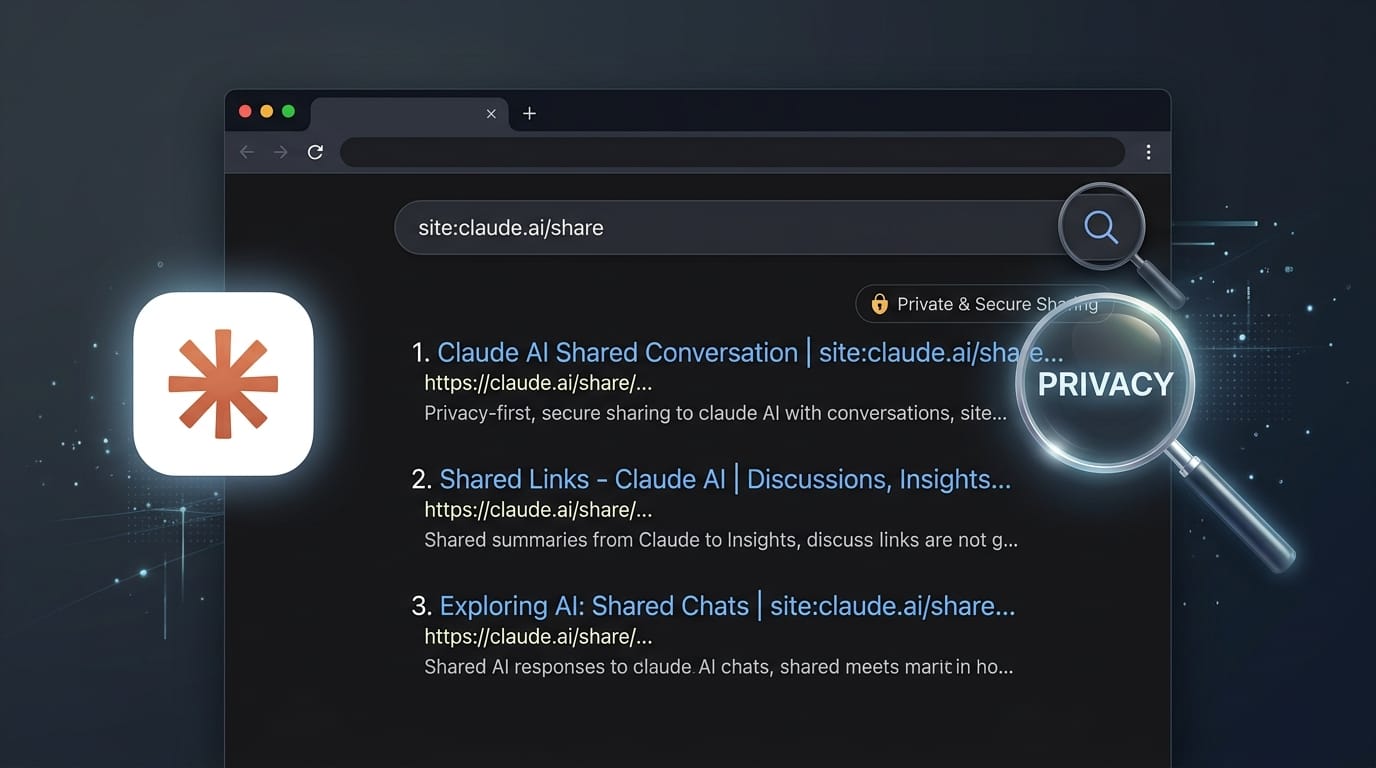Click the lock icon in the Private badge

pyautogui.click(x=880, y=304)
